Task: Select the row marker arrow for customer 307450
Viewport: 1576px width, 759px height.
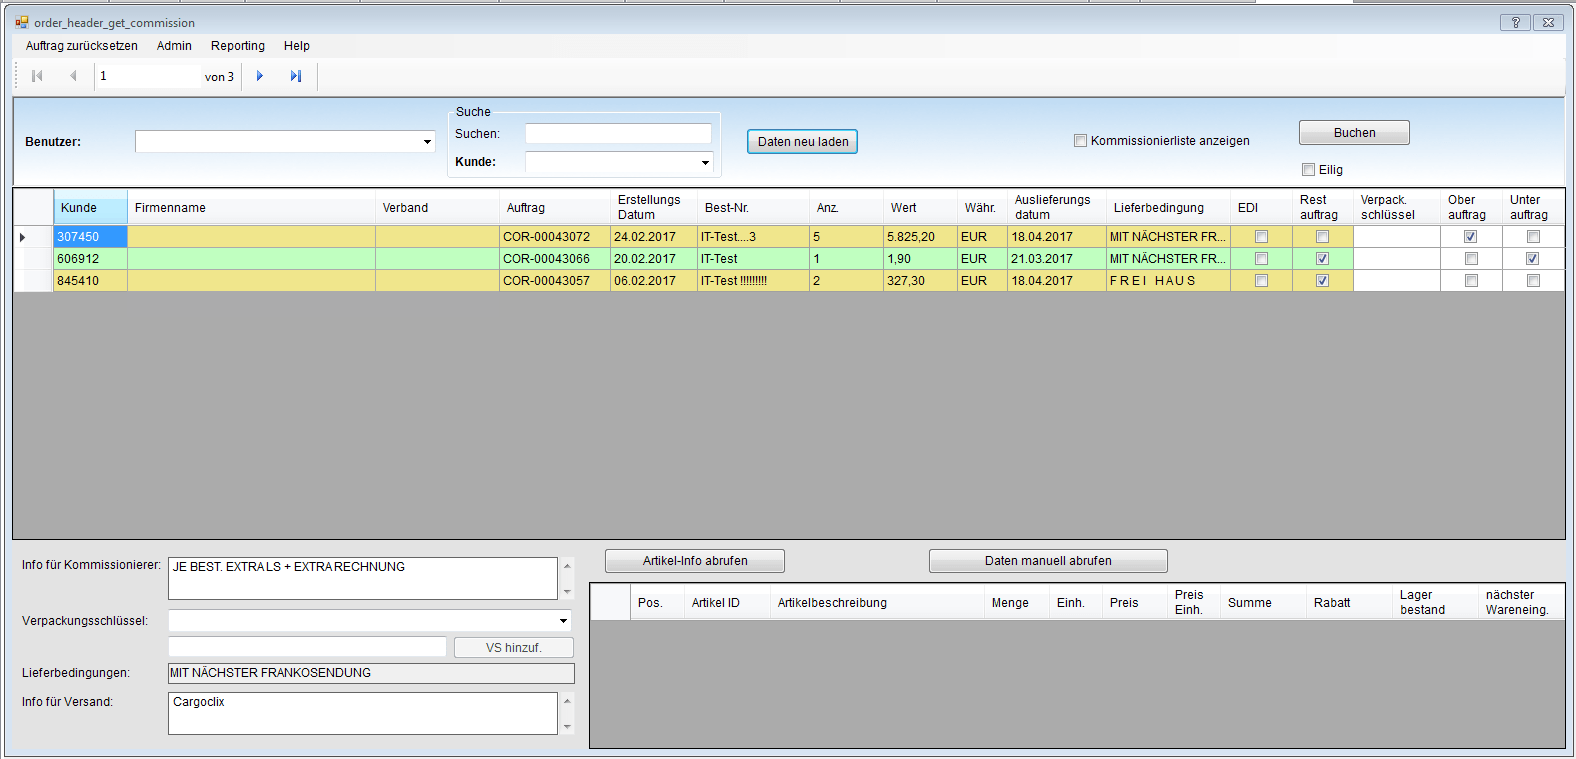Action: click(x=23, y=237)
